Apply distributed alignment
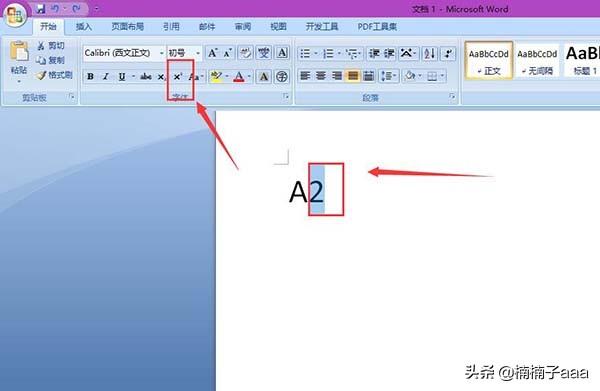 [368, 76]
